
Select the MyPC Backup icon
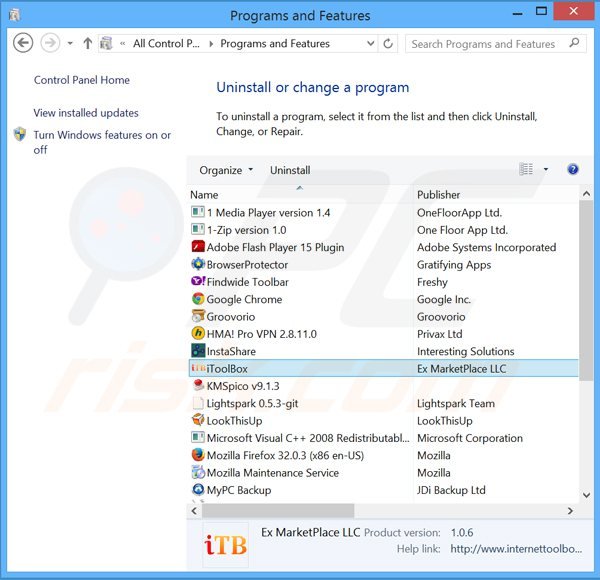[x=198, y=489]
